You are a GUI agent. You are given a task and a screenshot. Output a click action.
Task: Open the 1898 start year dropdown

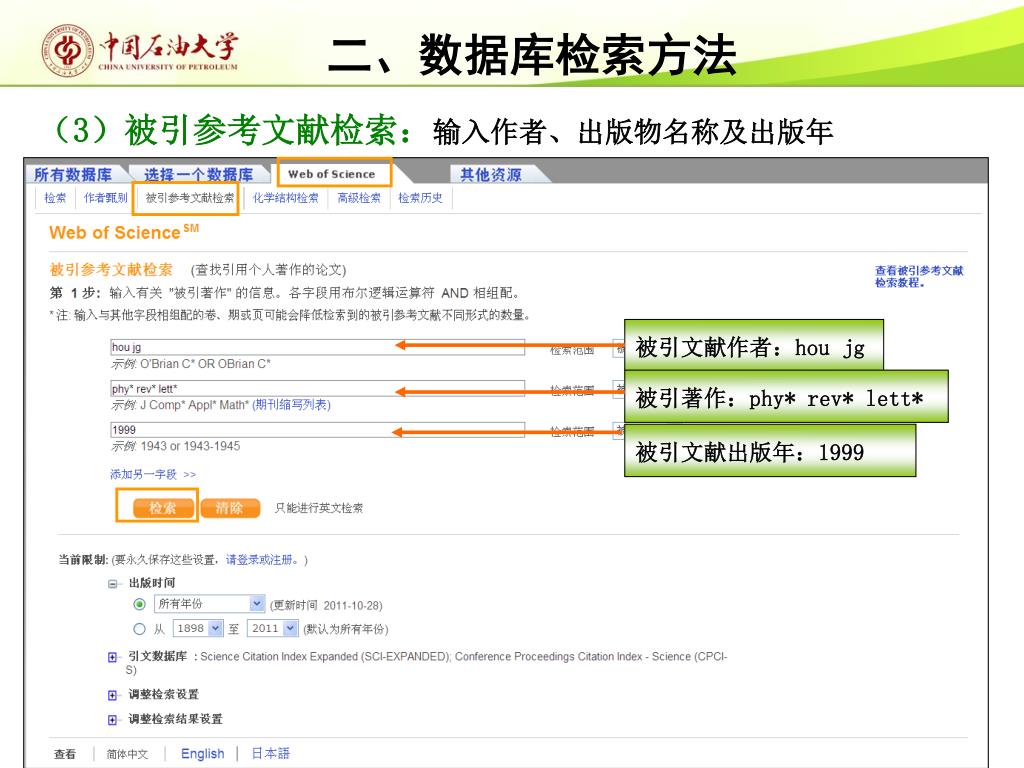point(198,628)
